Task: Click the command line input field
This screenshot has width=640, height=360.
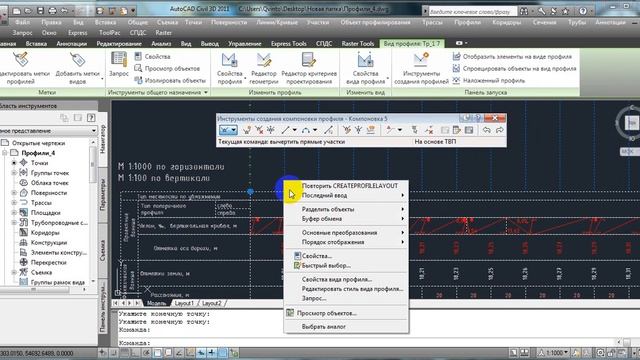Action: (366, 343)
